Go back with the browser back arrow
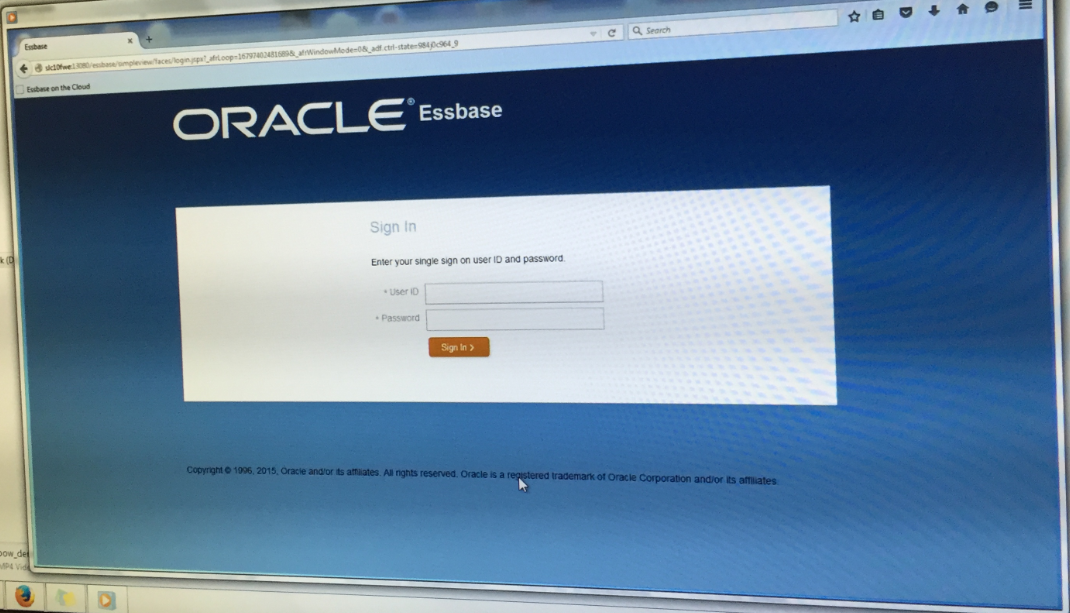The width and height of the screenshot is (1070, 613). (x=23, y=68)
